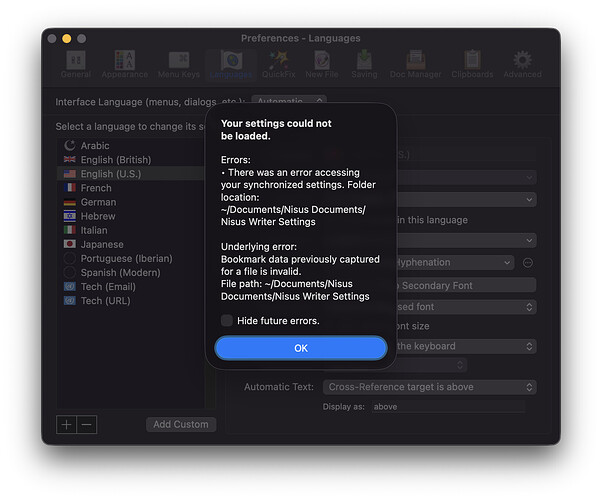This screenshot has height=500, width=602.
Task: Click the Spanish (Modern) round icon
Action: (69, 272)
